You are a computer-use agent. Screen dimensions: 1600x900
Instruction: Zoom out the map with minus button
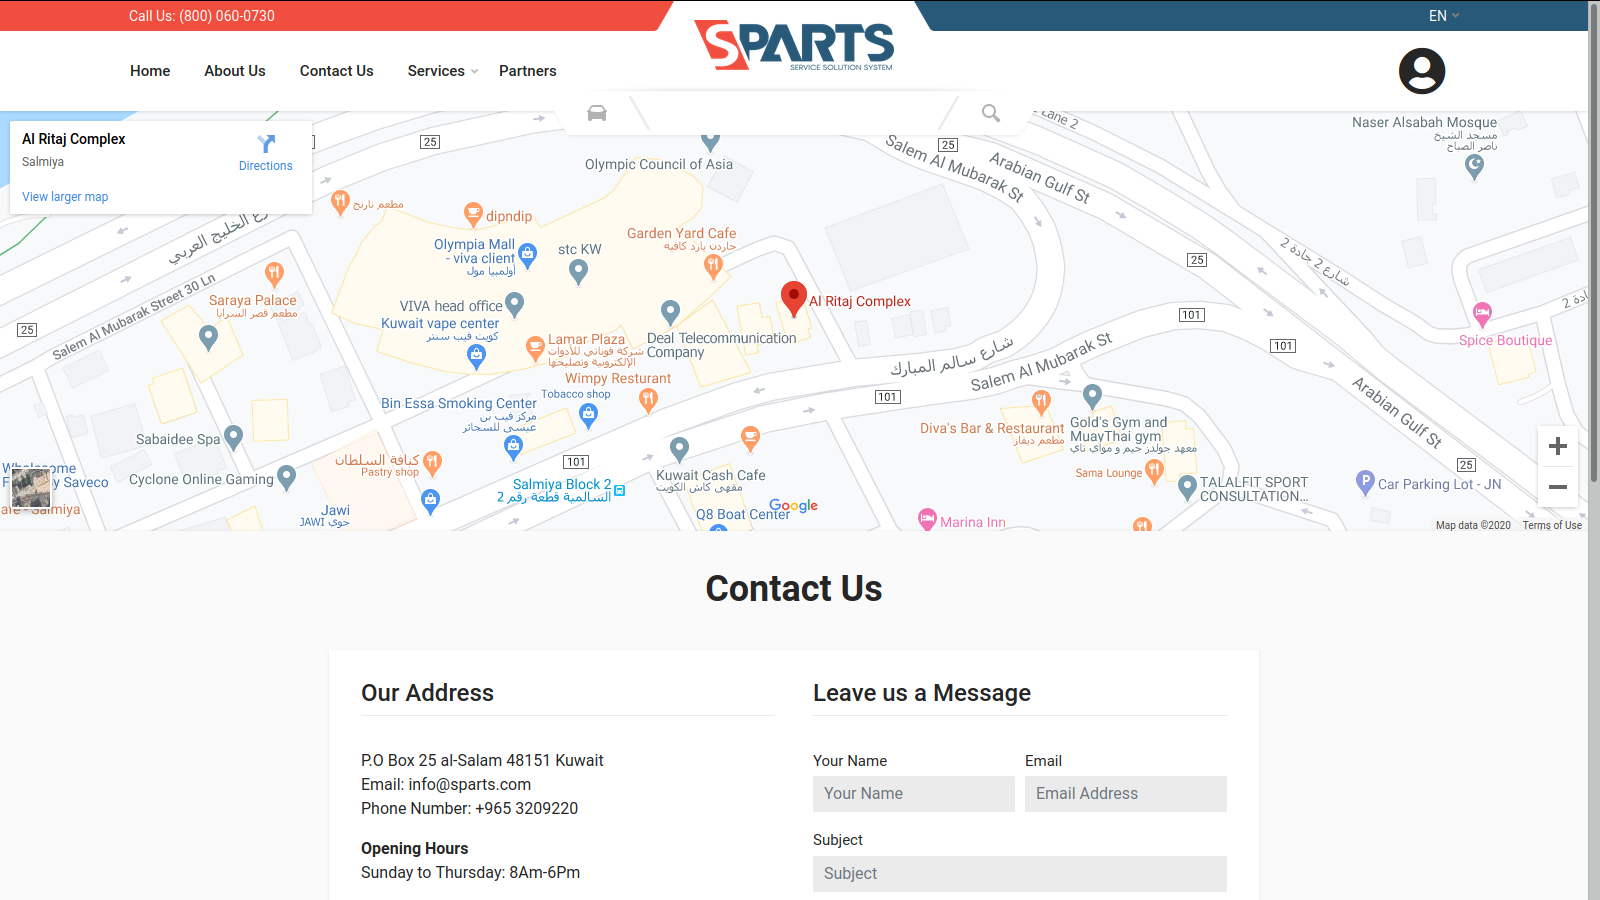point(1558,487)
